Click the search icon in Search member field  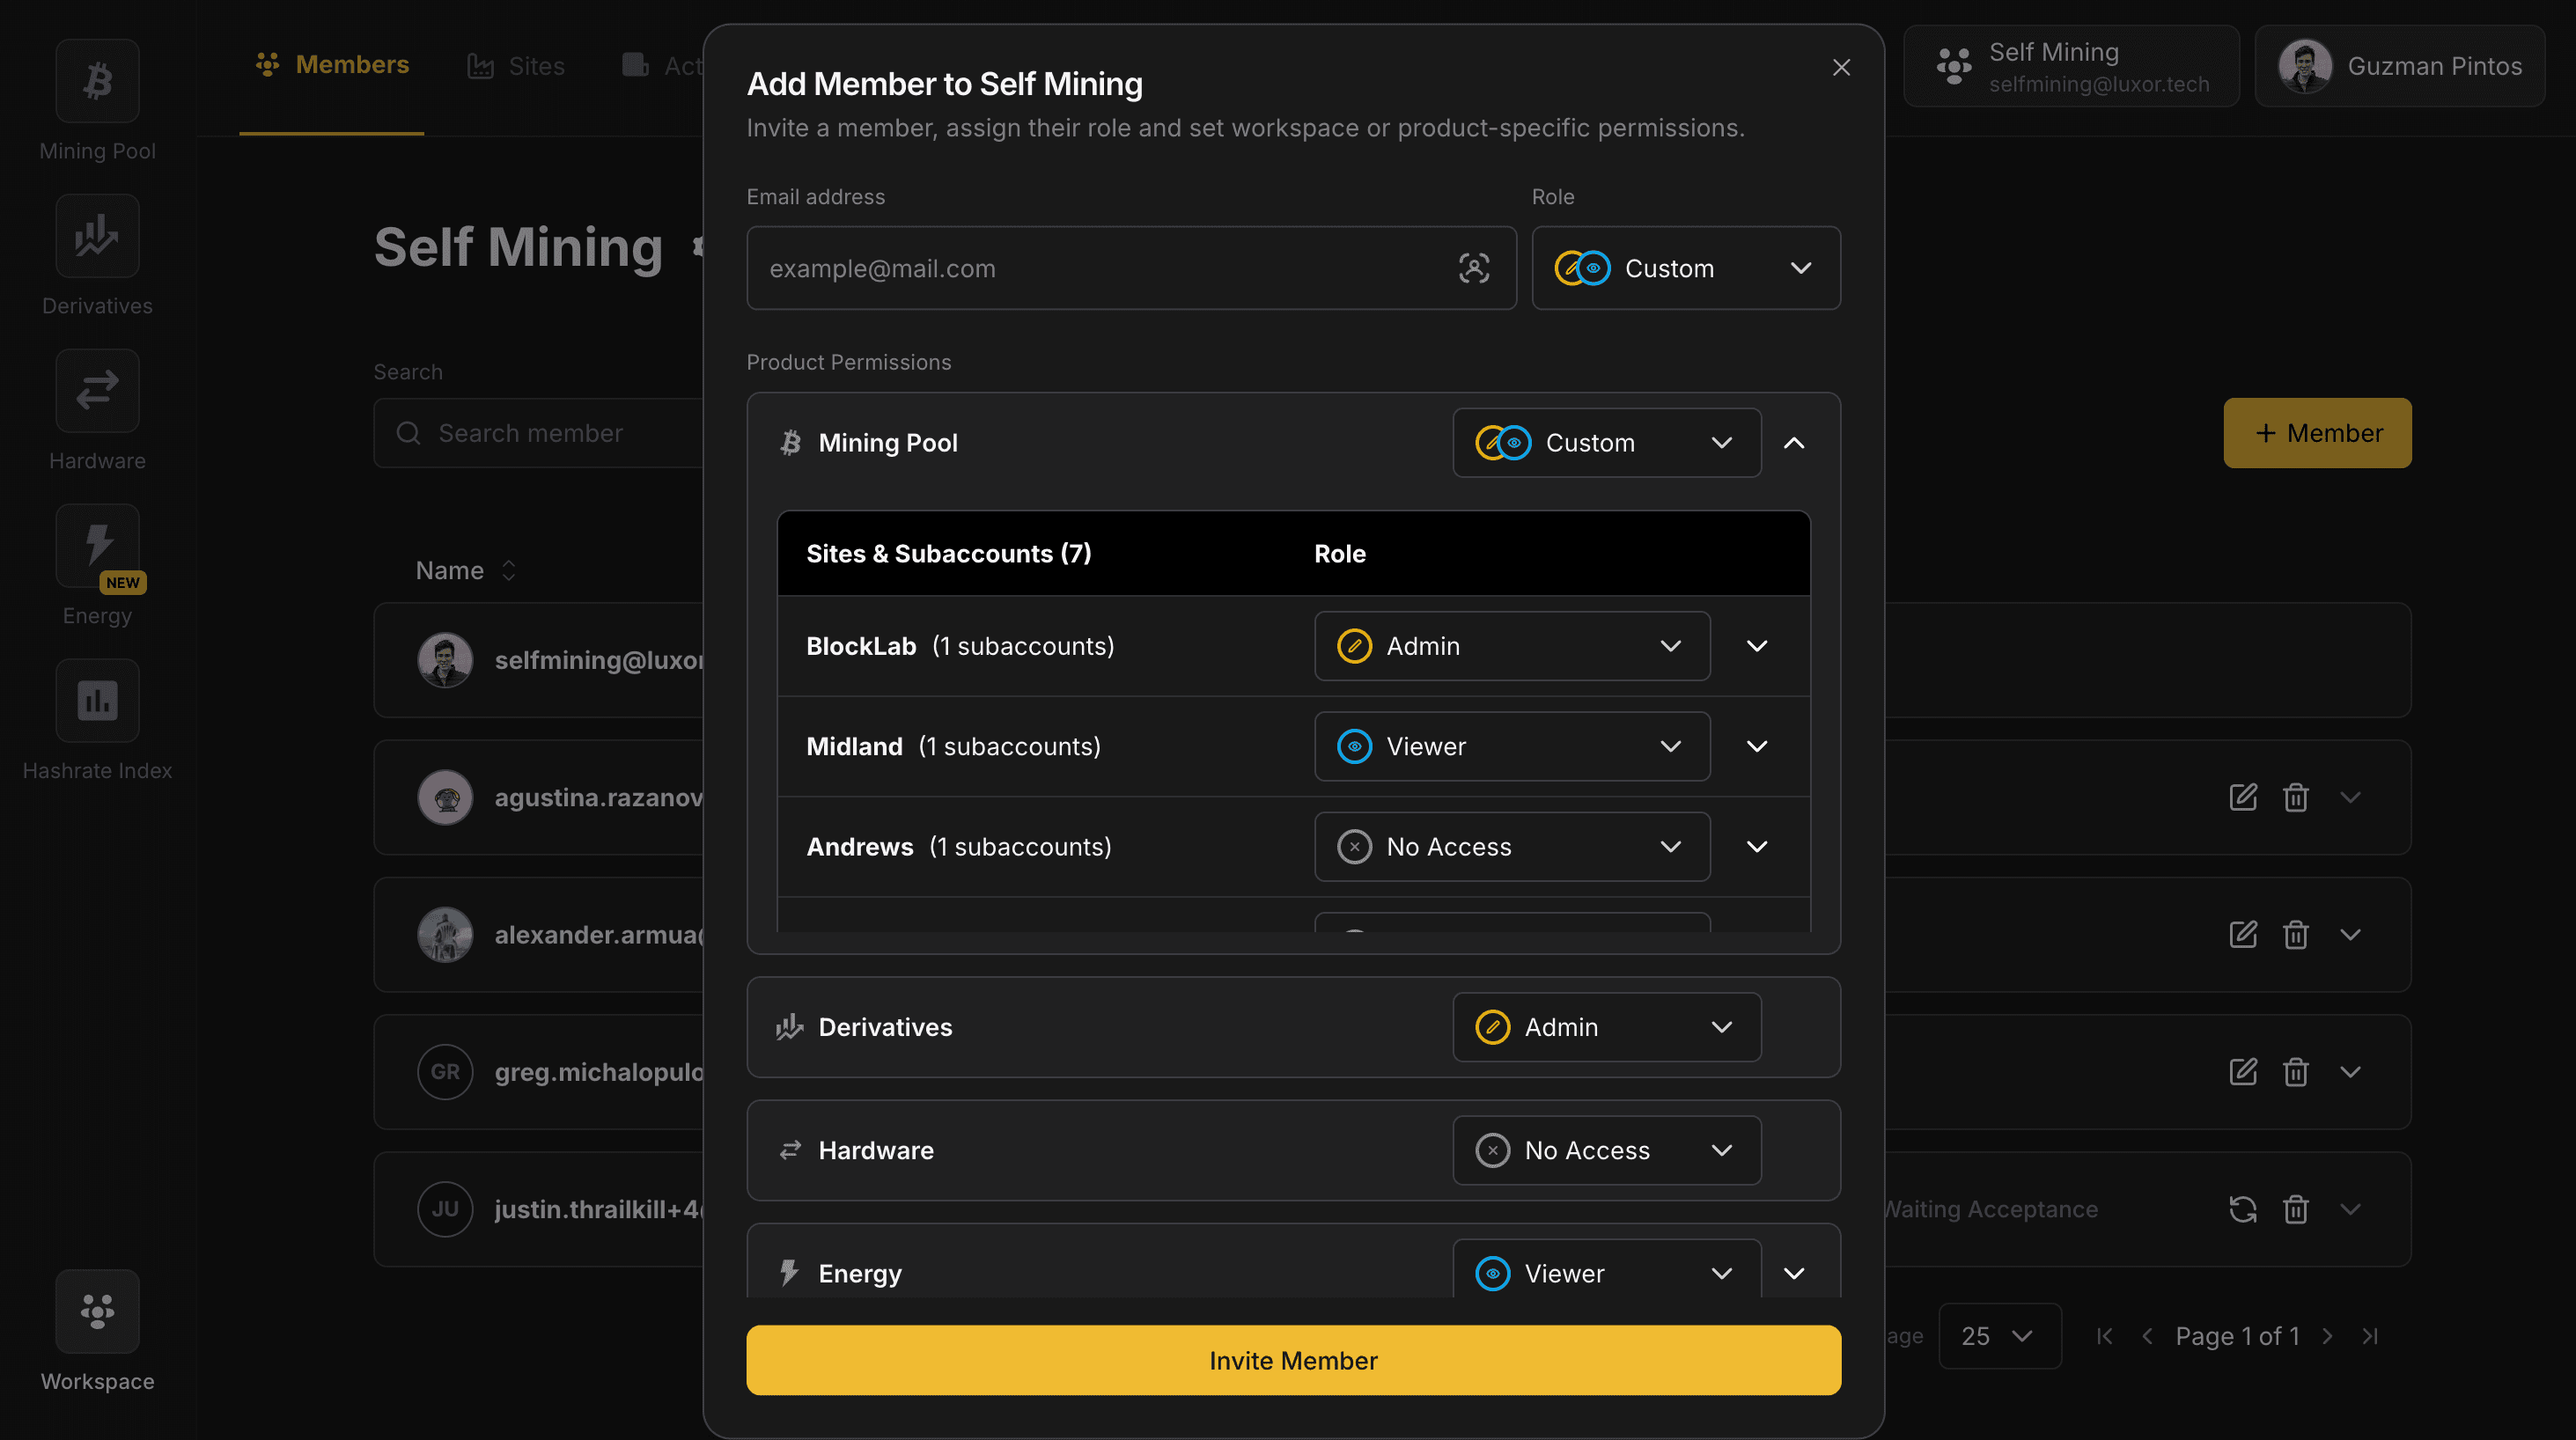tap(409, 433)
